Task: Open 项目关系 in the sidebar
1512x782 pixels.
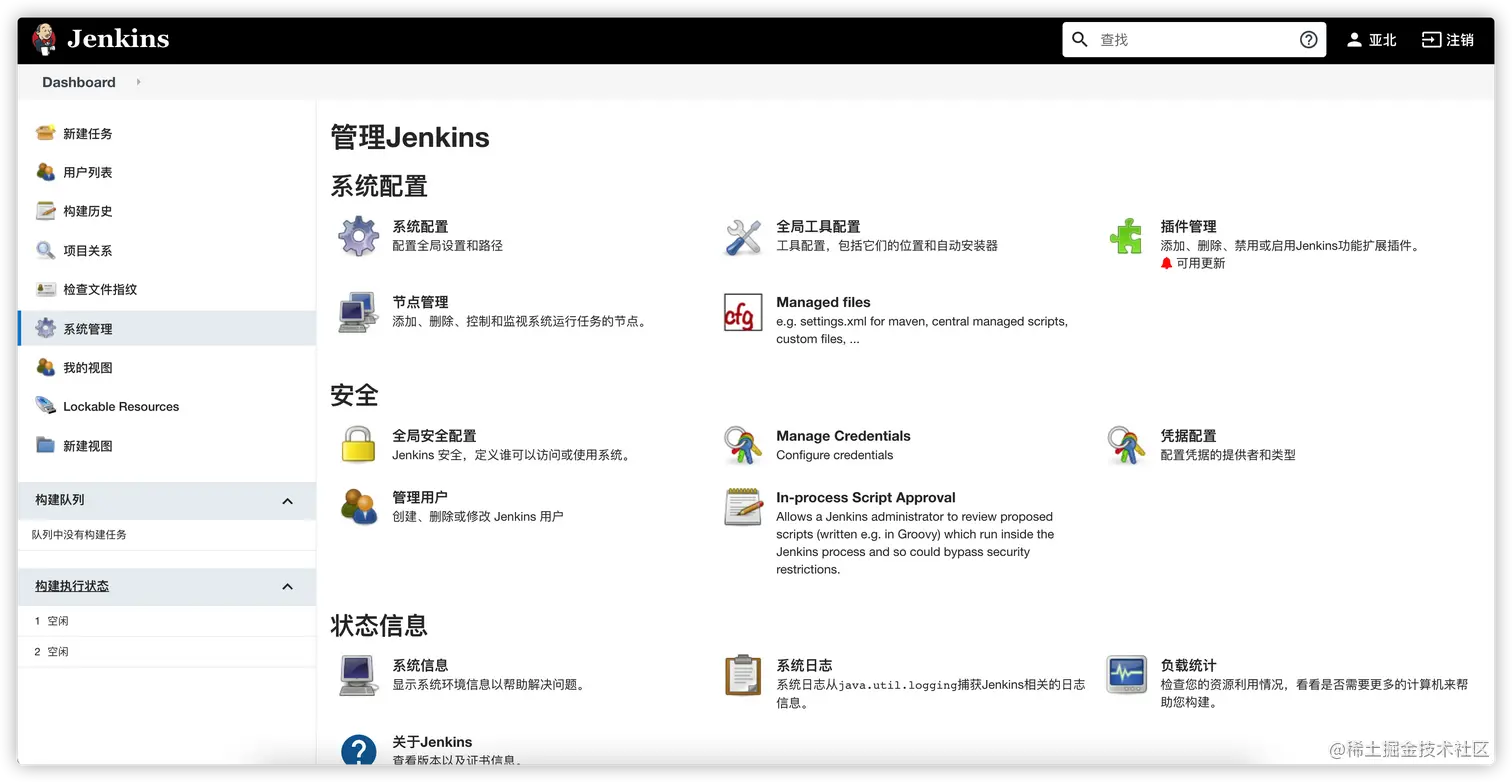Action: point(88,250)
